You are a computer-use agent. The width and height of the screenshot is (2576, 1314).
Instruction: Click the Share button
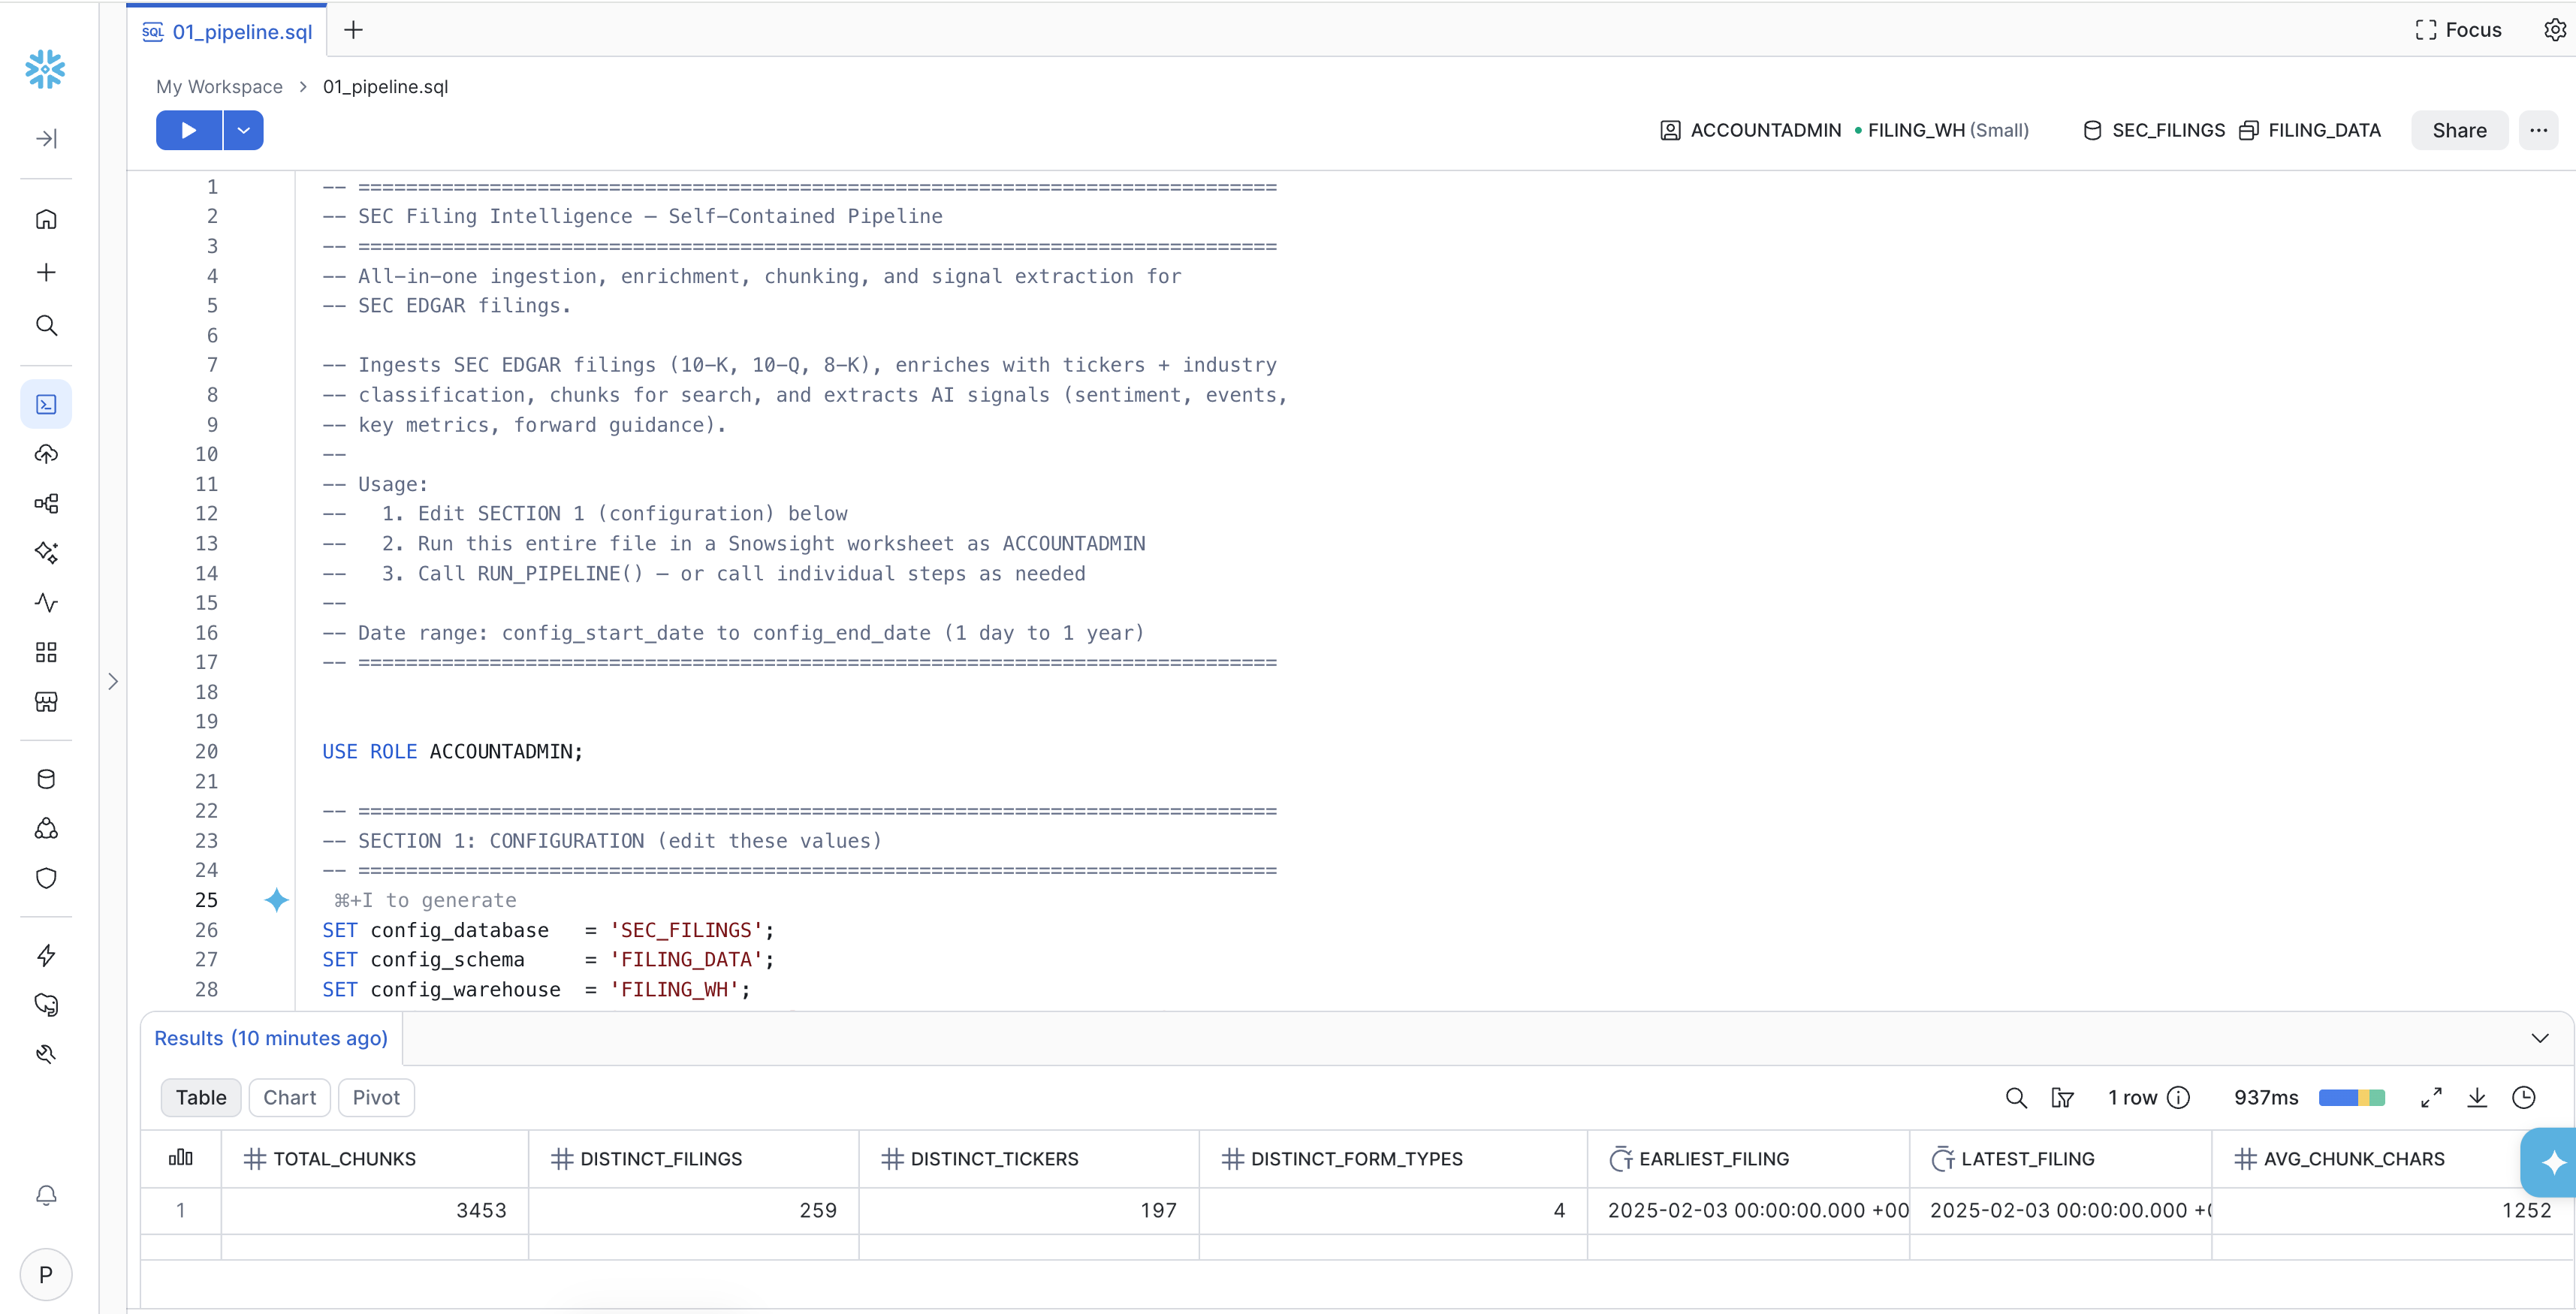(x=2459, y=130)
